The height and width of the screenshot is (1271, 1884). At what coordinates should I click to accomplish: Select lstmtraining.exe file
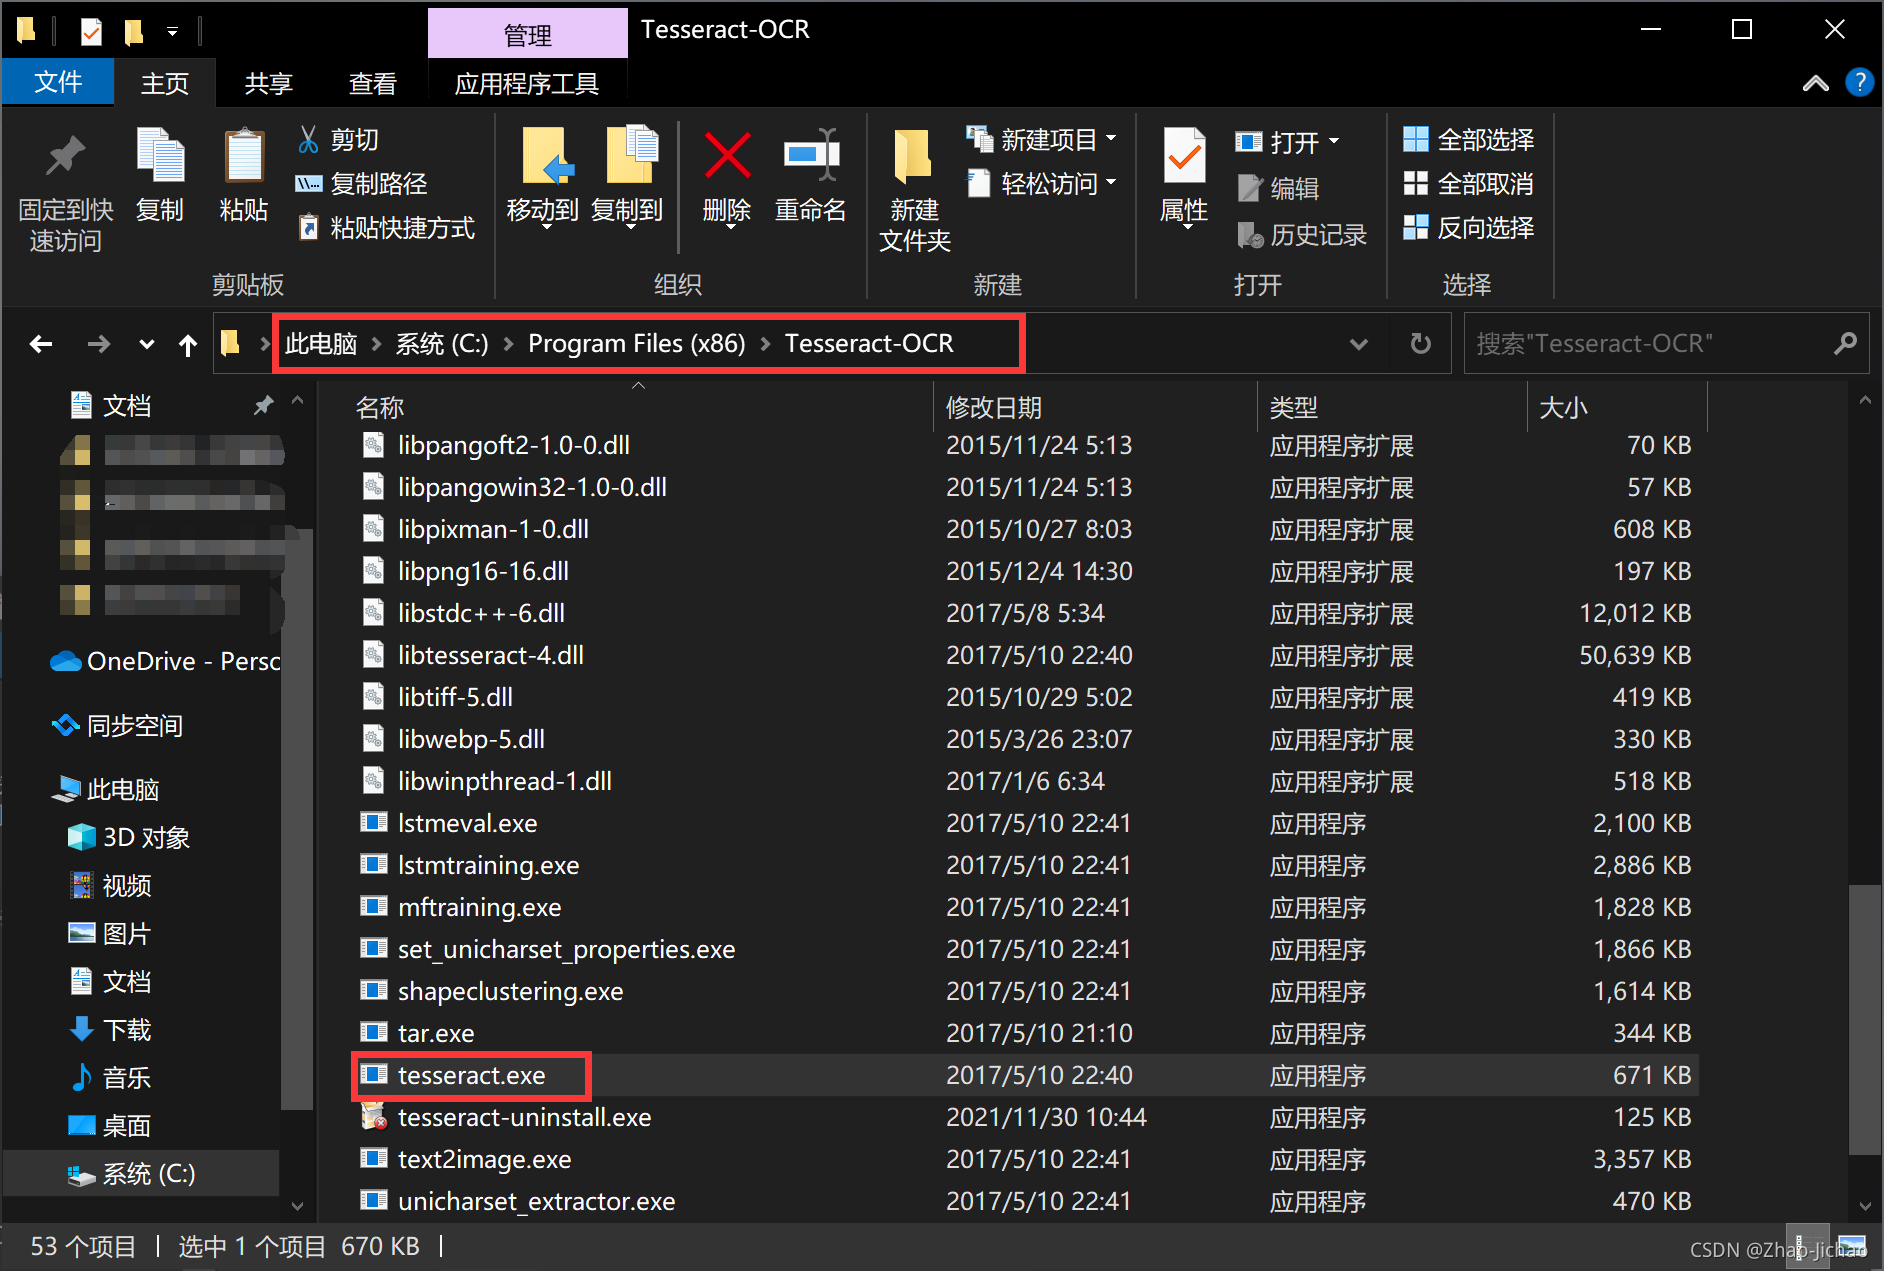pyautogui.click(x=488, y=865)
